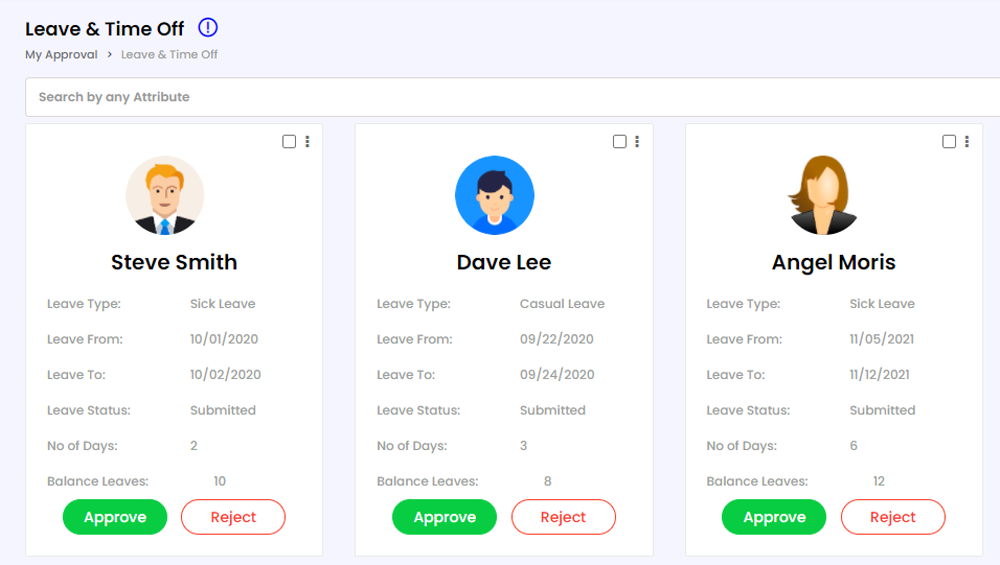Tick the checkbox on Steve Smith's card

[289, 142]
